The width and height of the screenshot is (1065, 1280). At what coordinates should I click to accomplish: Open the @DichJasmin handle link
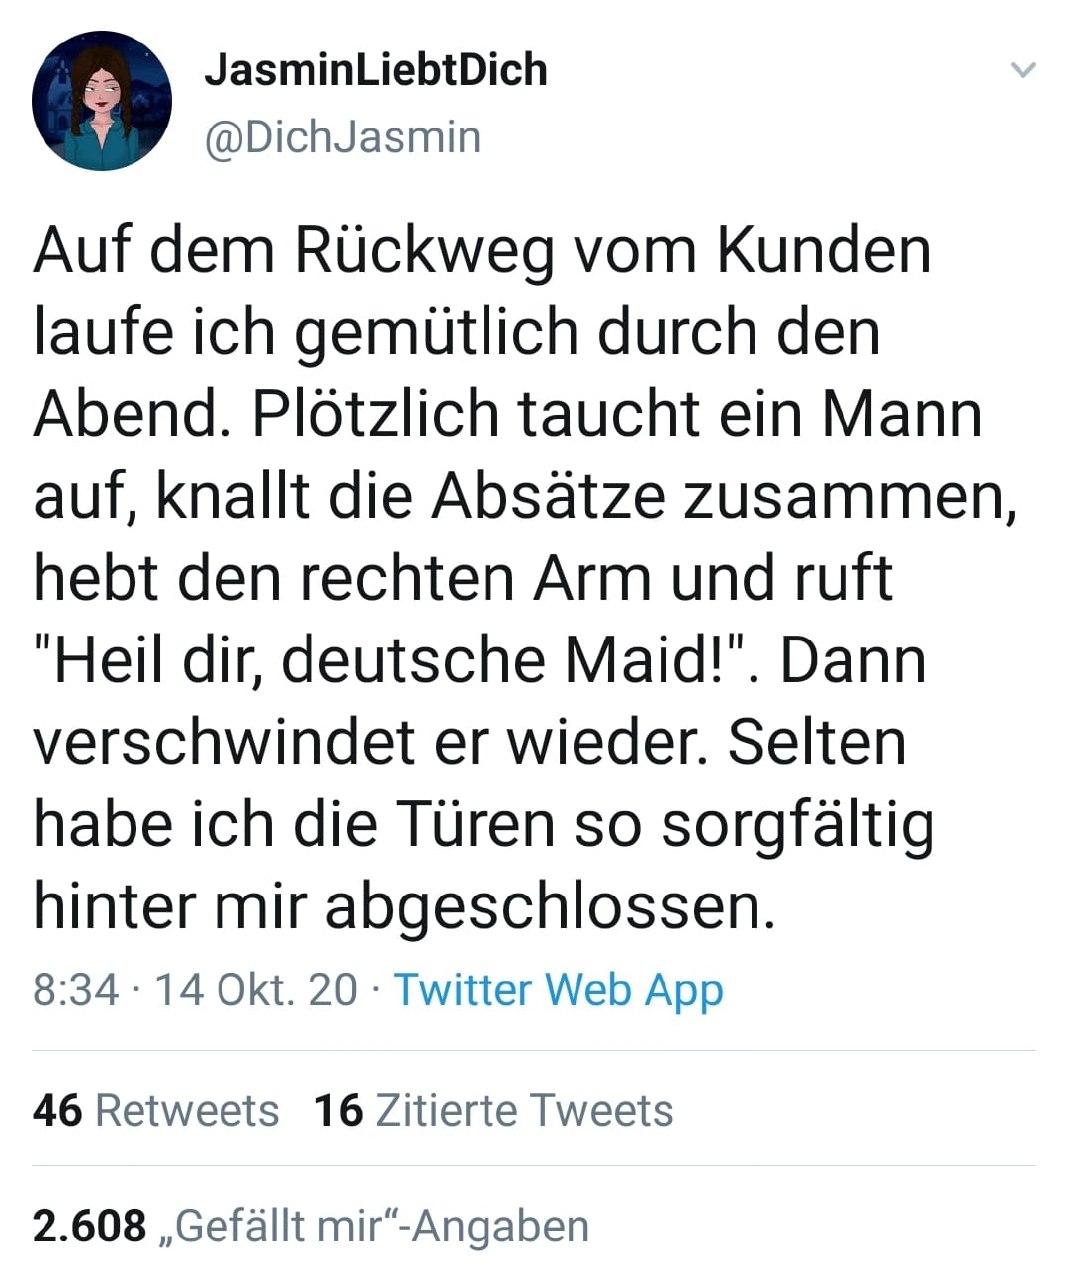pos(342,137)
